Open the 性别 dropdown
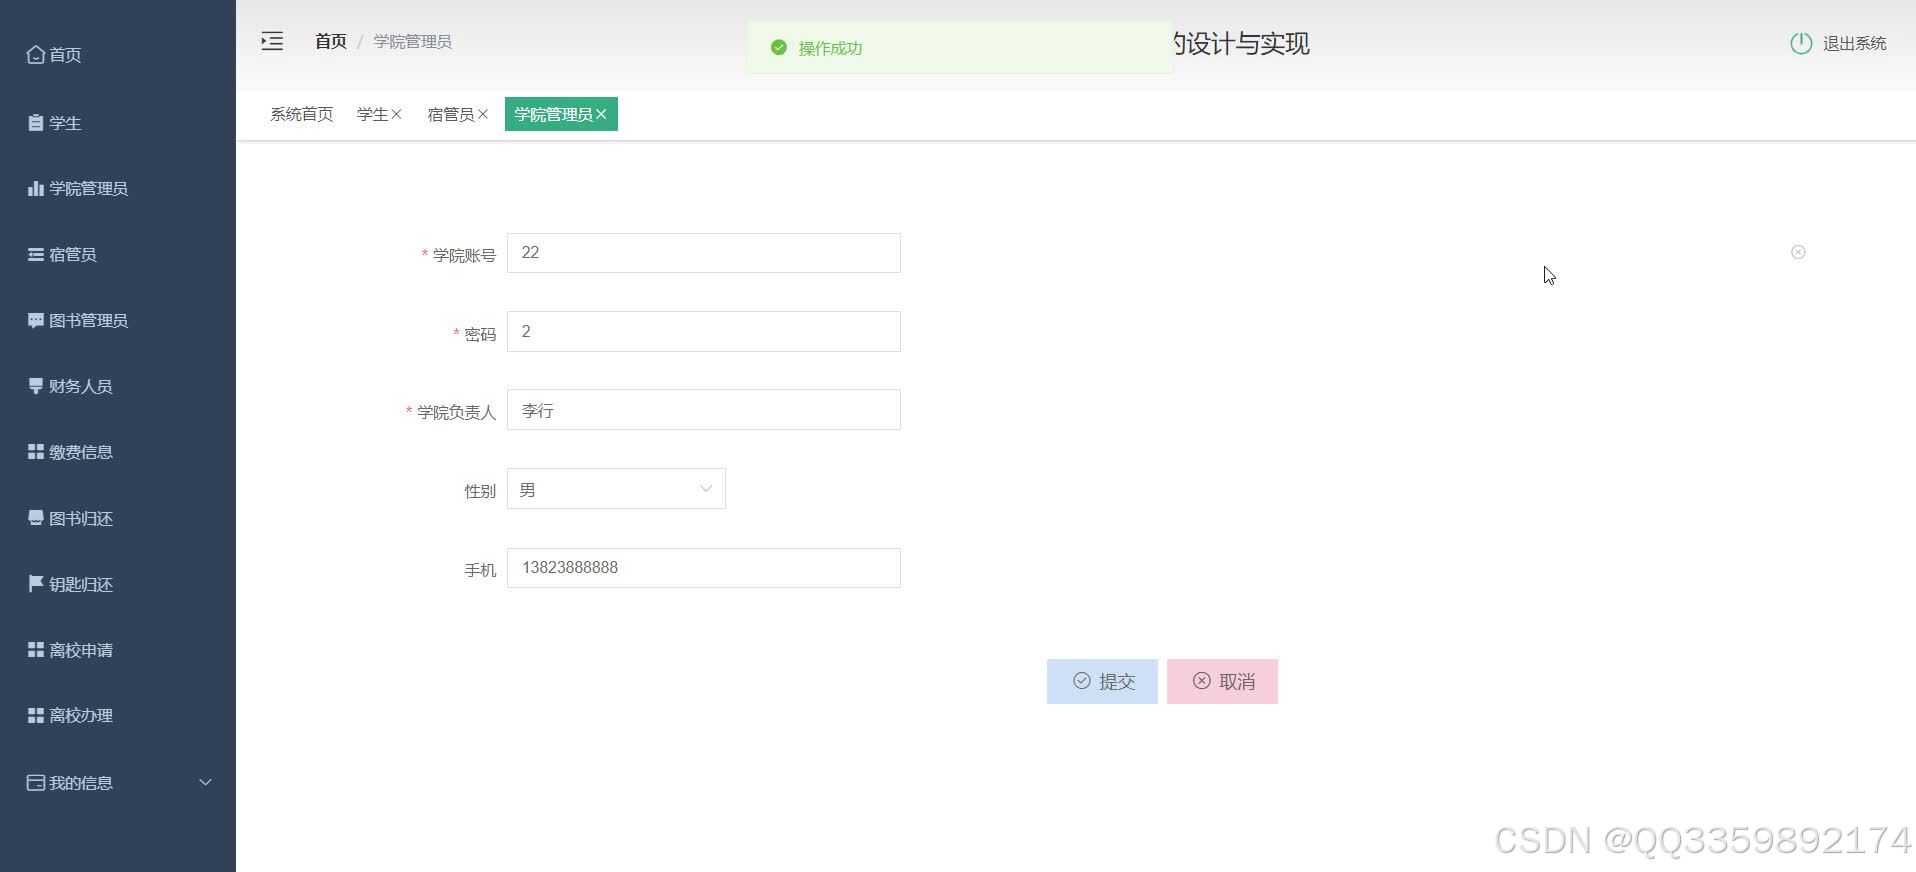Screen dimensions: 1916x872 coord(616,489)
